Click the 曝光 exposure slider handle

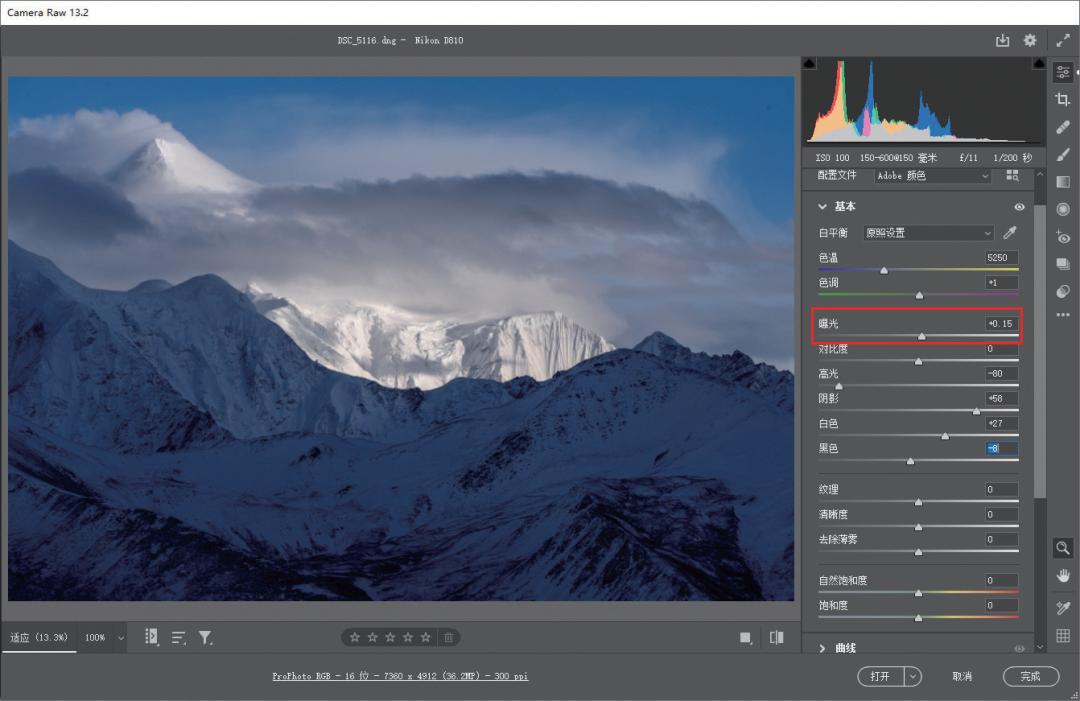(x=921, y=337)
